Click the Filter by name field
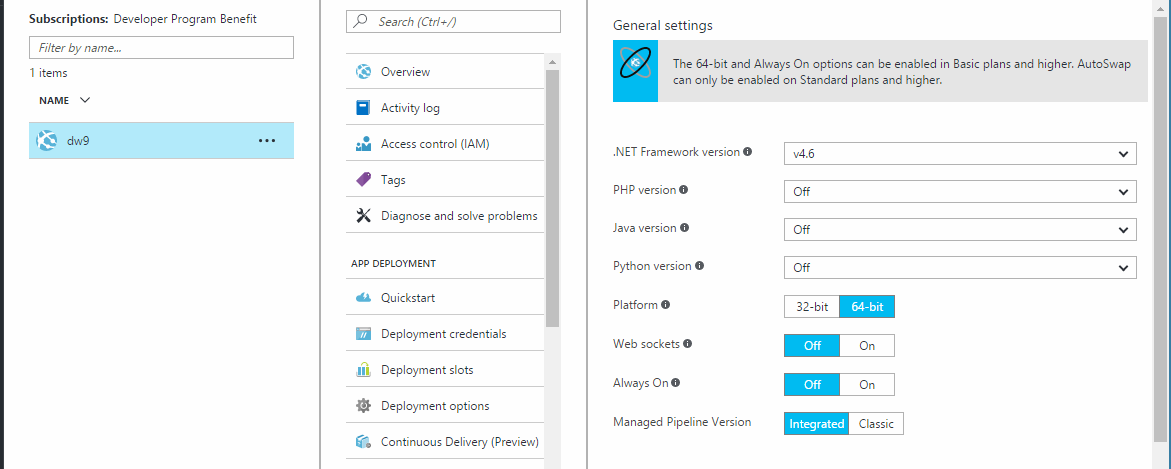The height and width of the screenshot is (469, 1171). click(161, 47)
